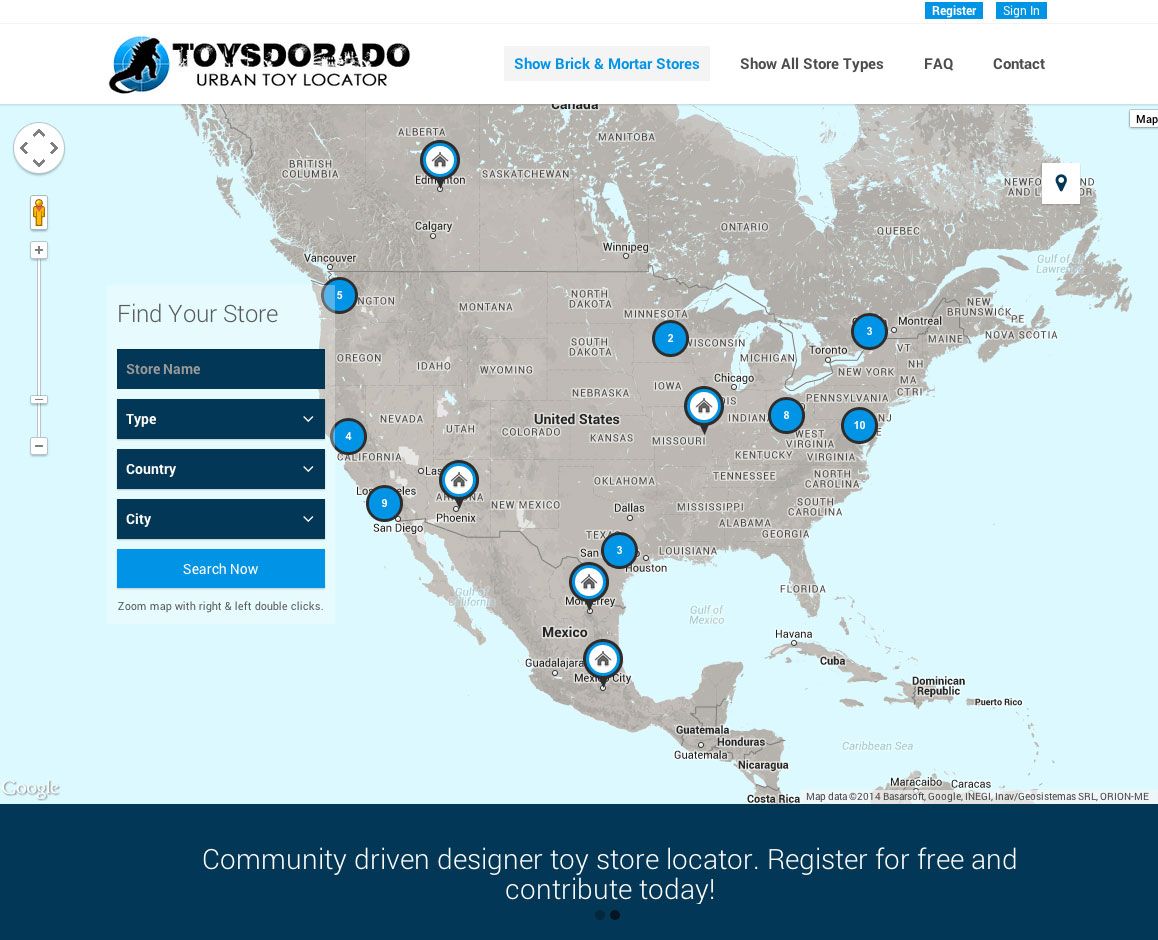The height and width of the screenshot is (940, 1158).
Task: Click the Store Name input field
Action: [221, 369]
